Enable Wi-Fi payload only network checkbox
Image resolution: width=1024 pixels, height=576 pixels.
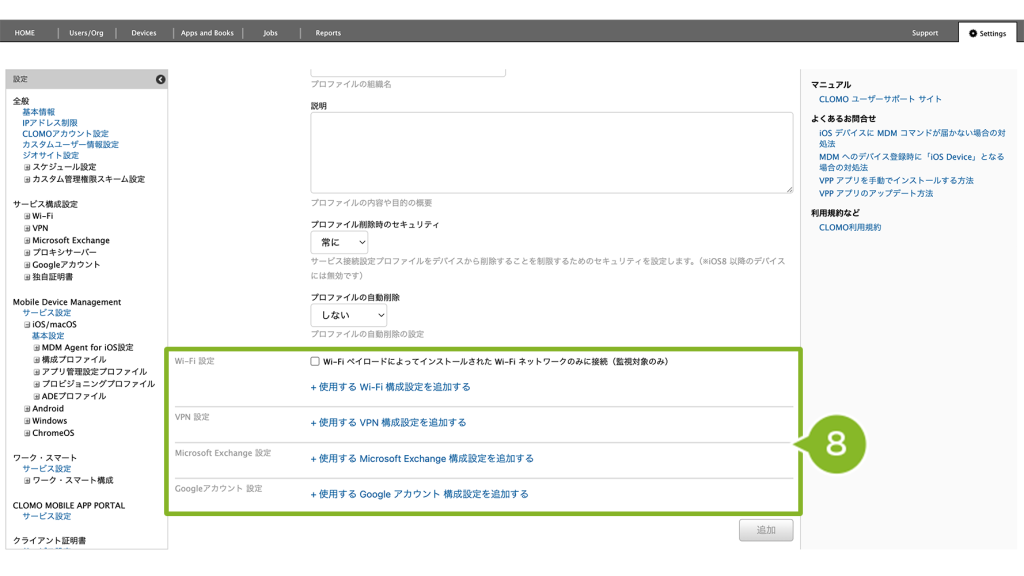(x=315, y=362)
